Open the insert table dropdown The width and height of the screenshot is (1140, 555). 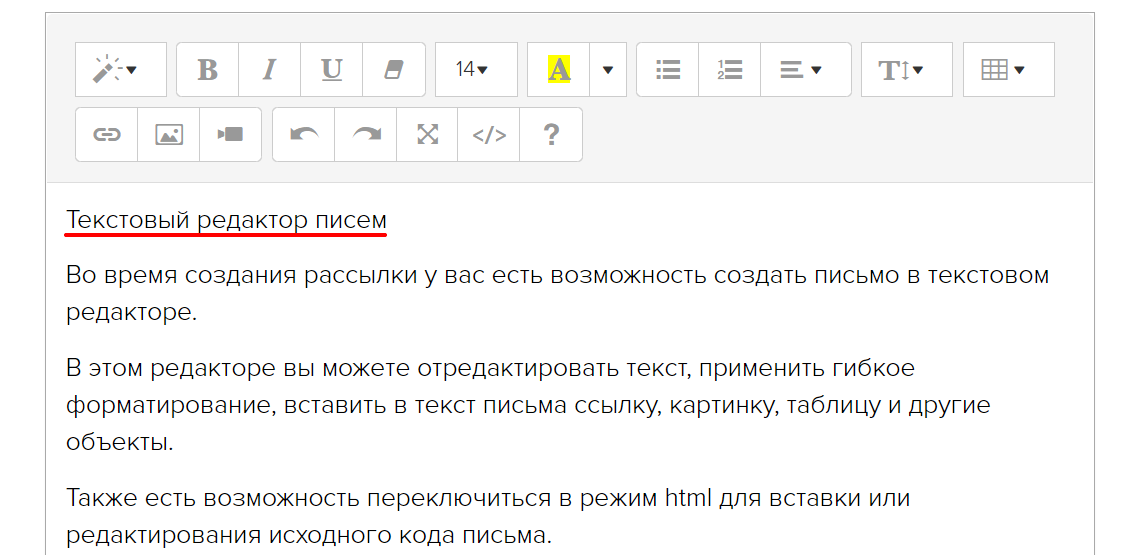pos(1008,70)
